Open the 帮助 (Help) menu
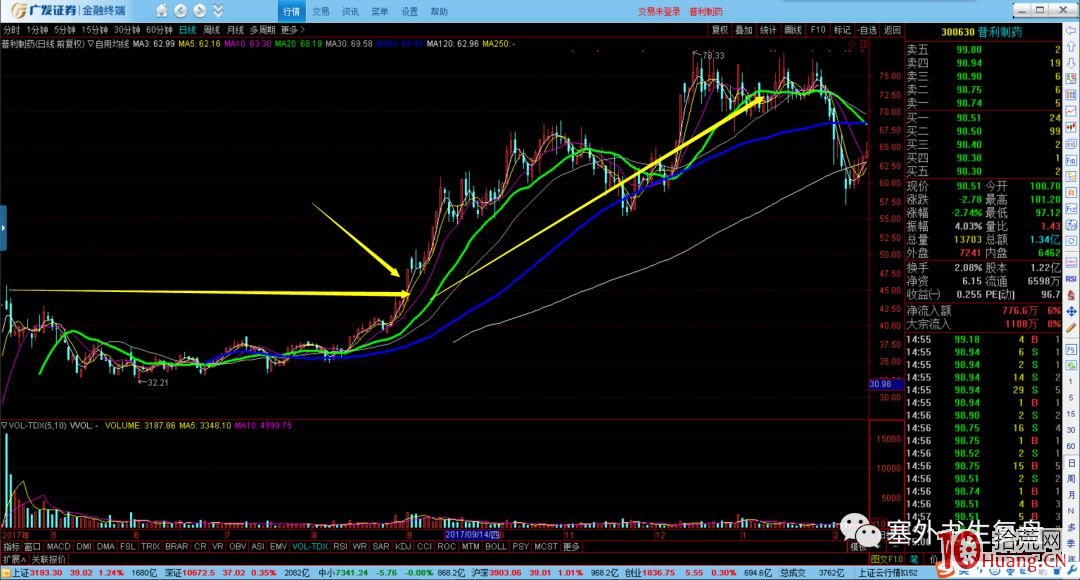This screenshot has height=580, width=1080. pyautogui.click(x=439, y=11)
